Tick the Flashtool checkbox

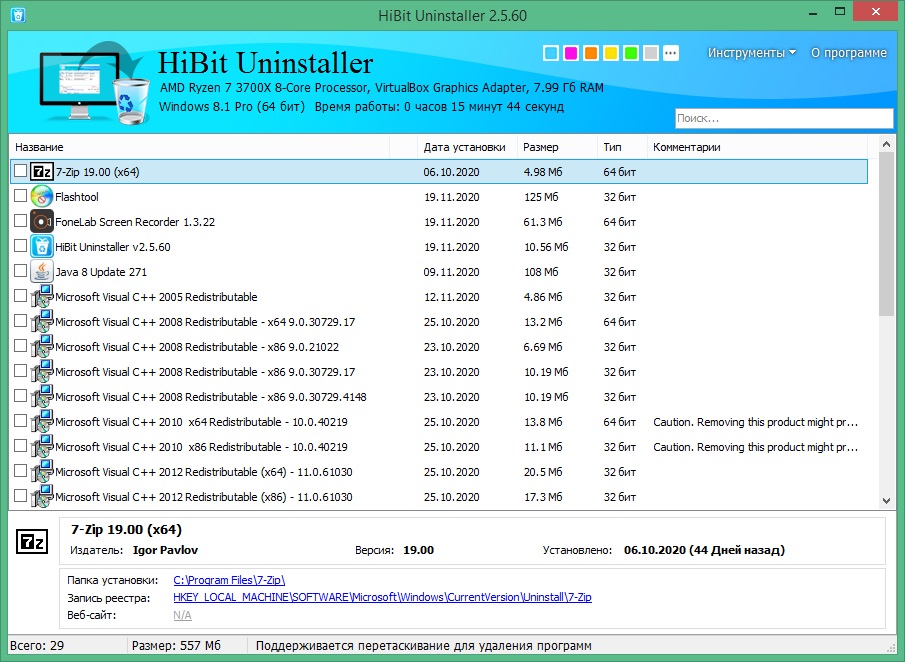point(18,196)
